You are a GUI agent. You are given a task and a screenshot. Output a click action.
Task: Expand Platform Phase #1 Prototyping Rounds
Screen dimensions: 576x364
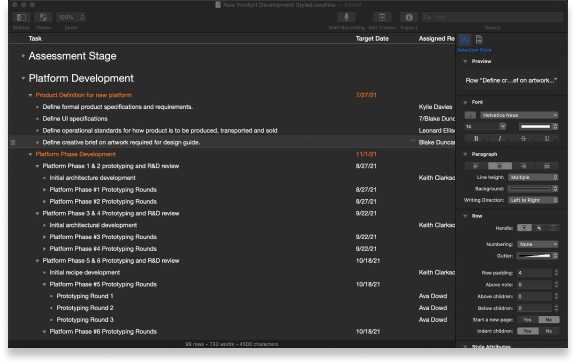click(44, 190)
